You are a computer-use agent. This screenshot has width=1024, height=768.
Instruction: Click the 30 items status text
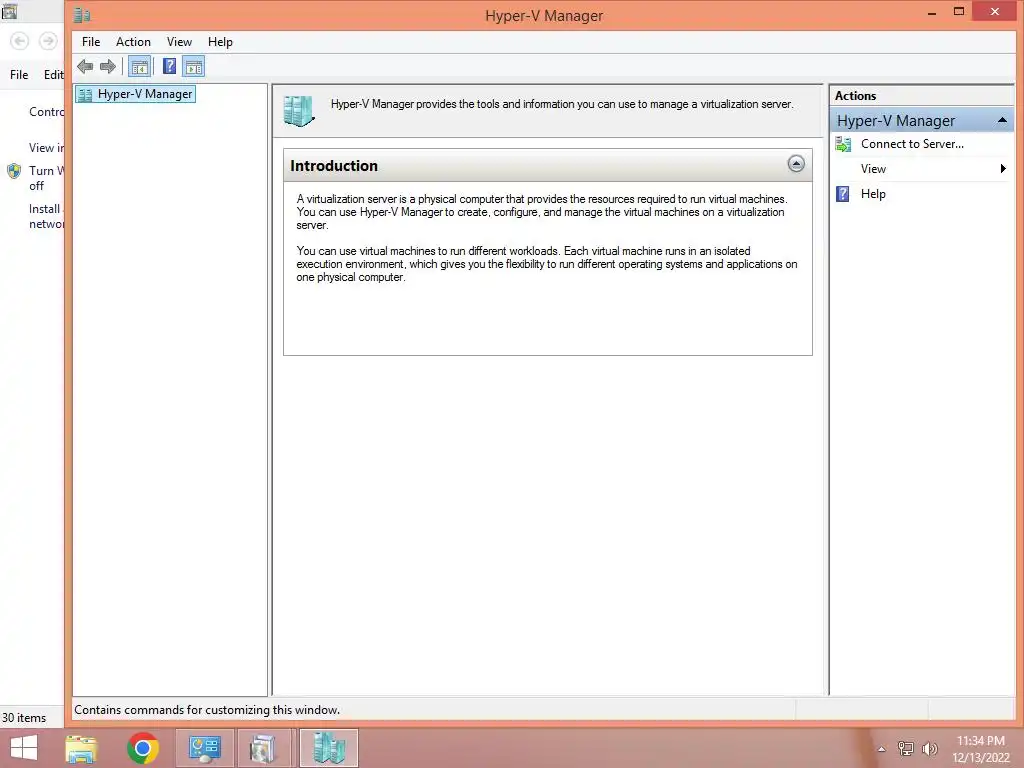point(24,718)
